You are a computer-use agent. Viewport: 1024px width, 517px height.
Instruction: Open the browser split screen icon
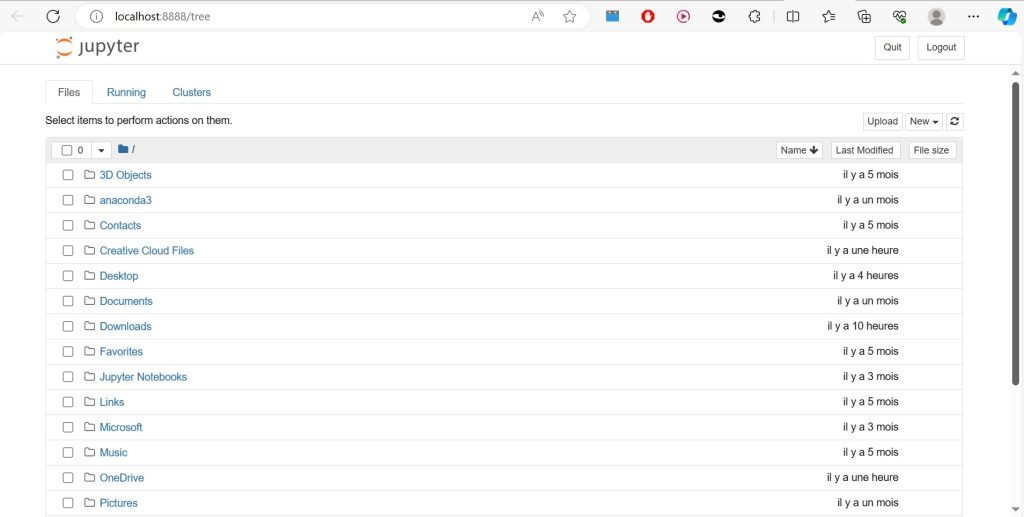coord(793,16)
